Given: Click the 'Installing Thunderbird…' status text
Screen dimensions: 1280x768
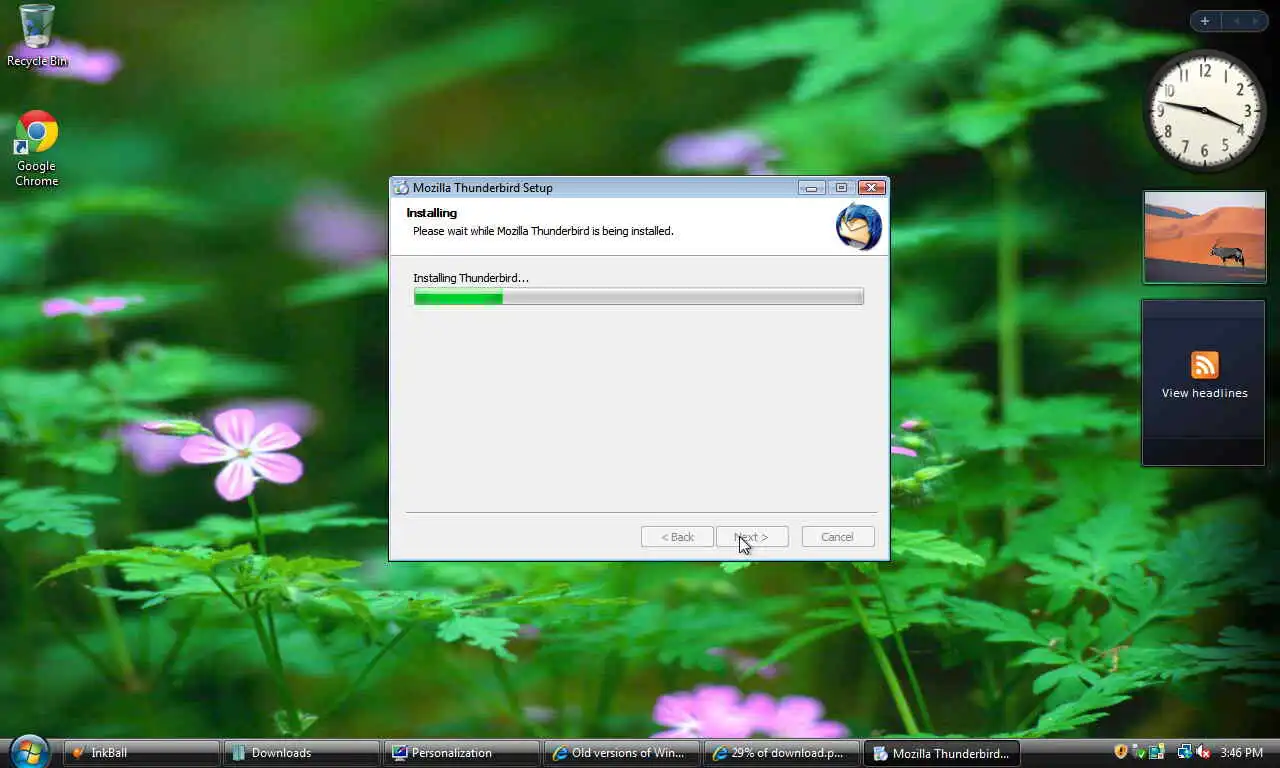Looking at the screenshot, I should (471, 278).
